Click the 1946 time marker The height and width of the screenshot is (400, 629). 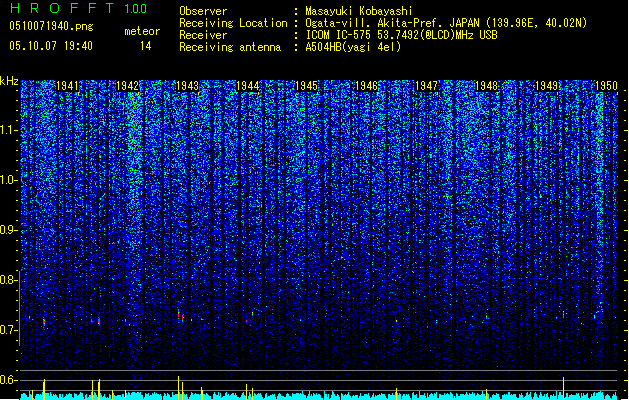pos(367,86)
